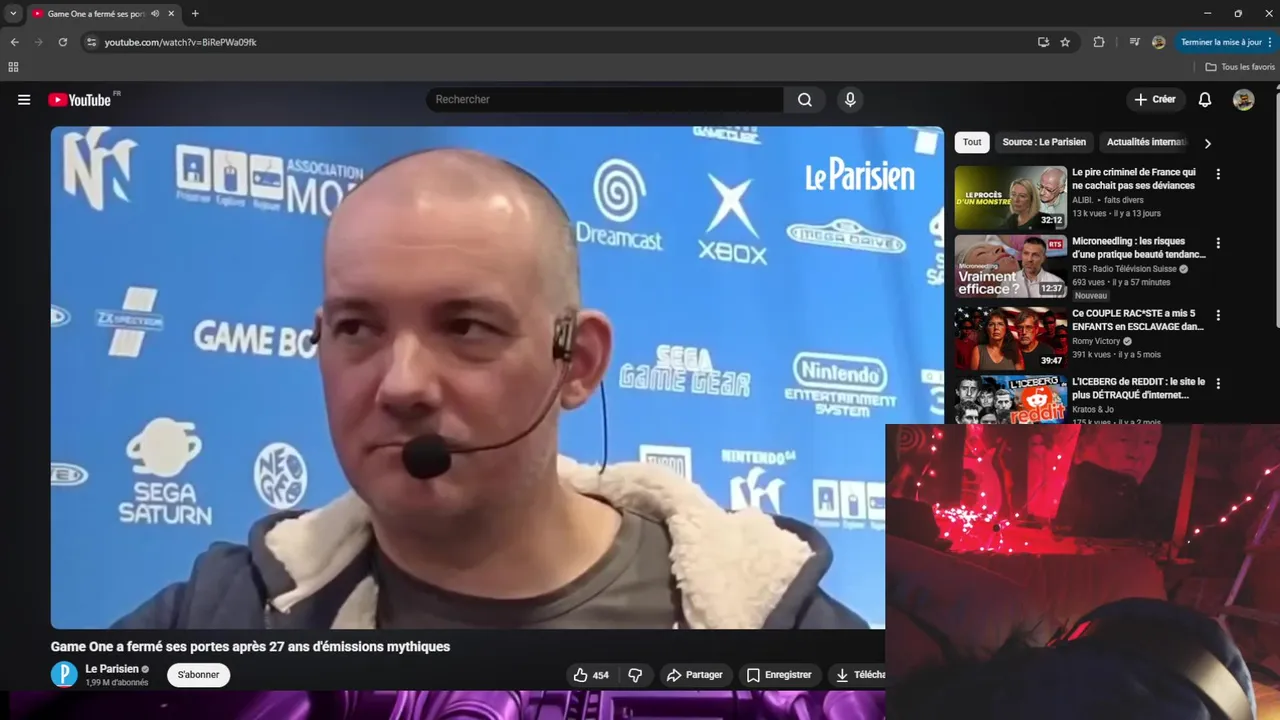Click the Créer button
Screen dimensions: 1280x720
(1155, 100)
